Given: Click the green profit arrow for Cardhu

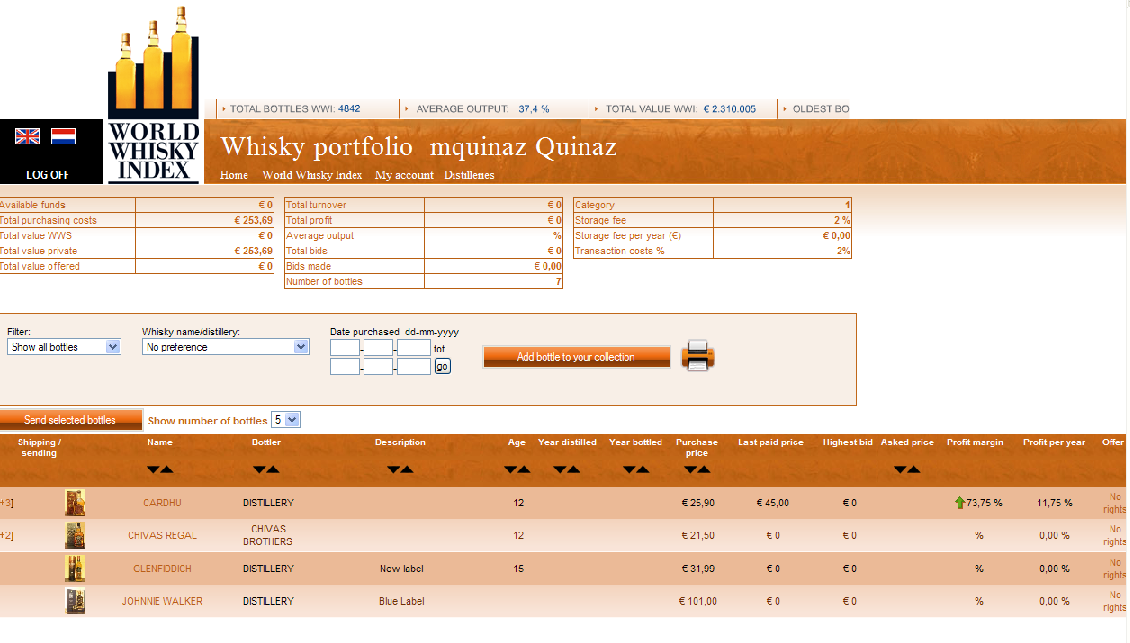Looking at the screenshot, I should pyautogui.click(x=960, y=502).
